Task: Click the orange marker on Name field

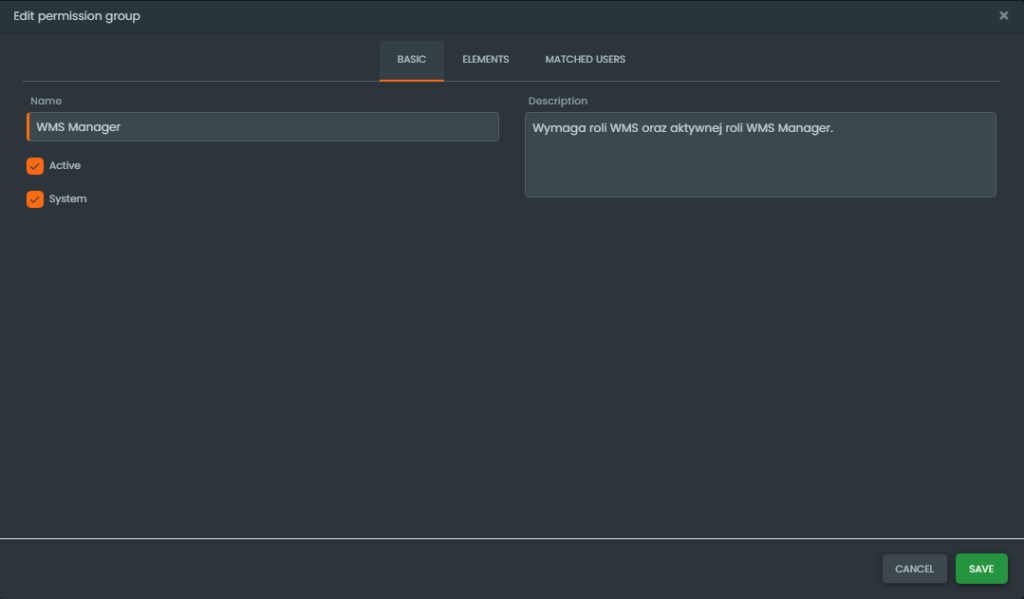Action: tap(28, 127)
